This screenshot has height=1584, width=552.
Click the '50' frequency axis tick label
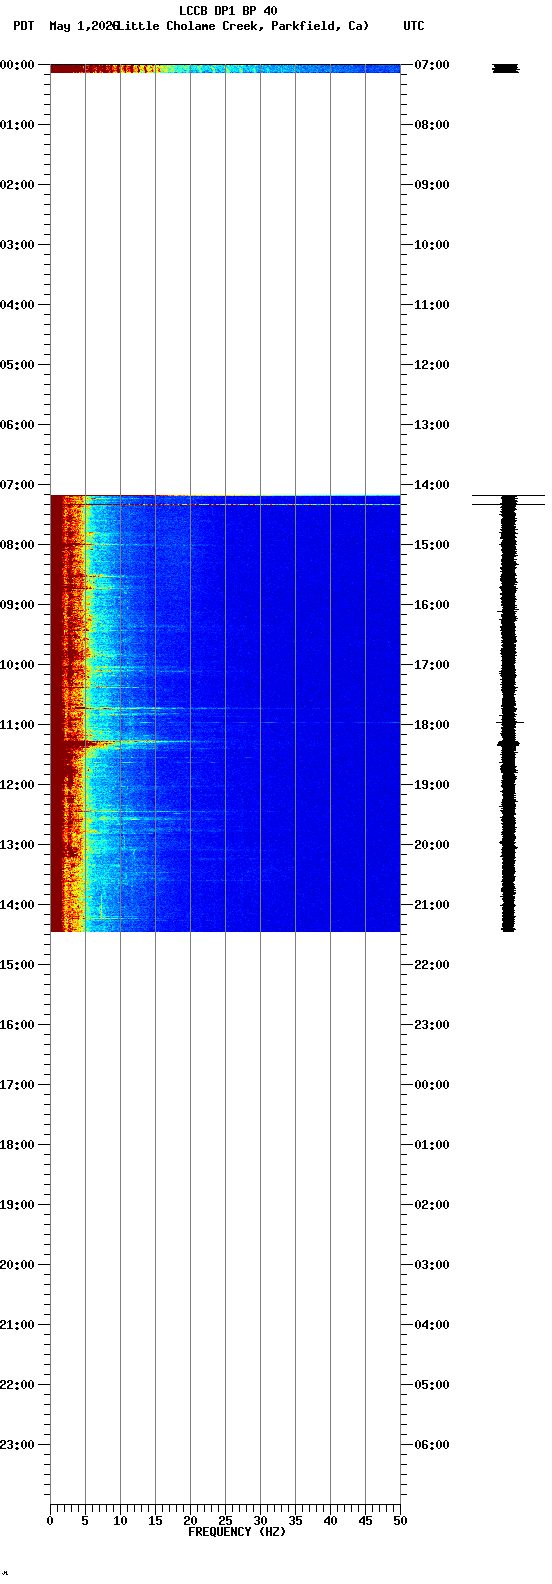click(400, 1521)
